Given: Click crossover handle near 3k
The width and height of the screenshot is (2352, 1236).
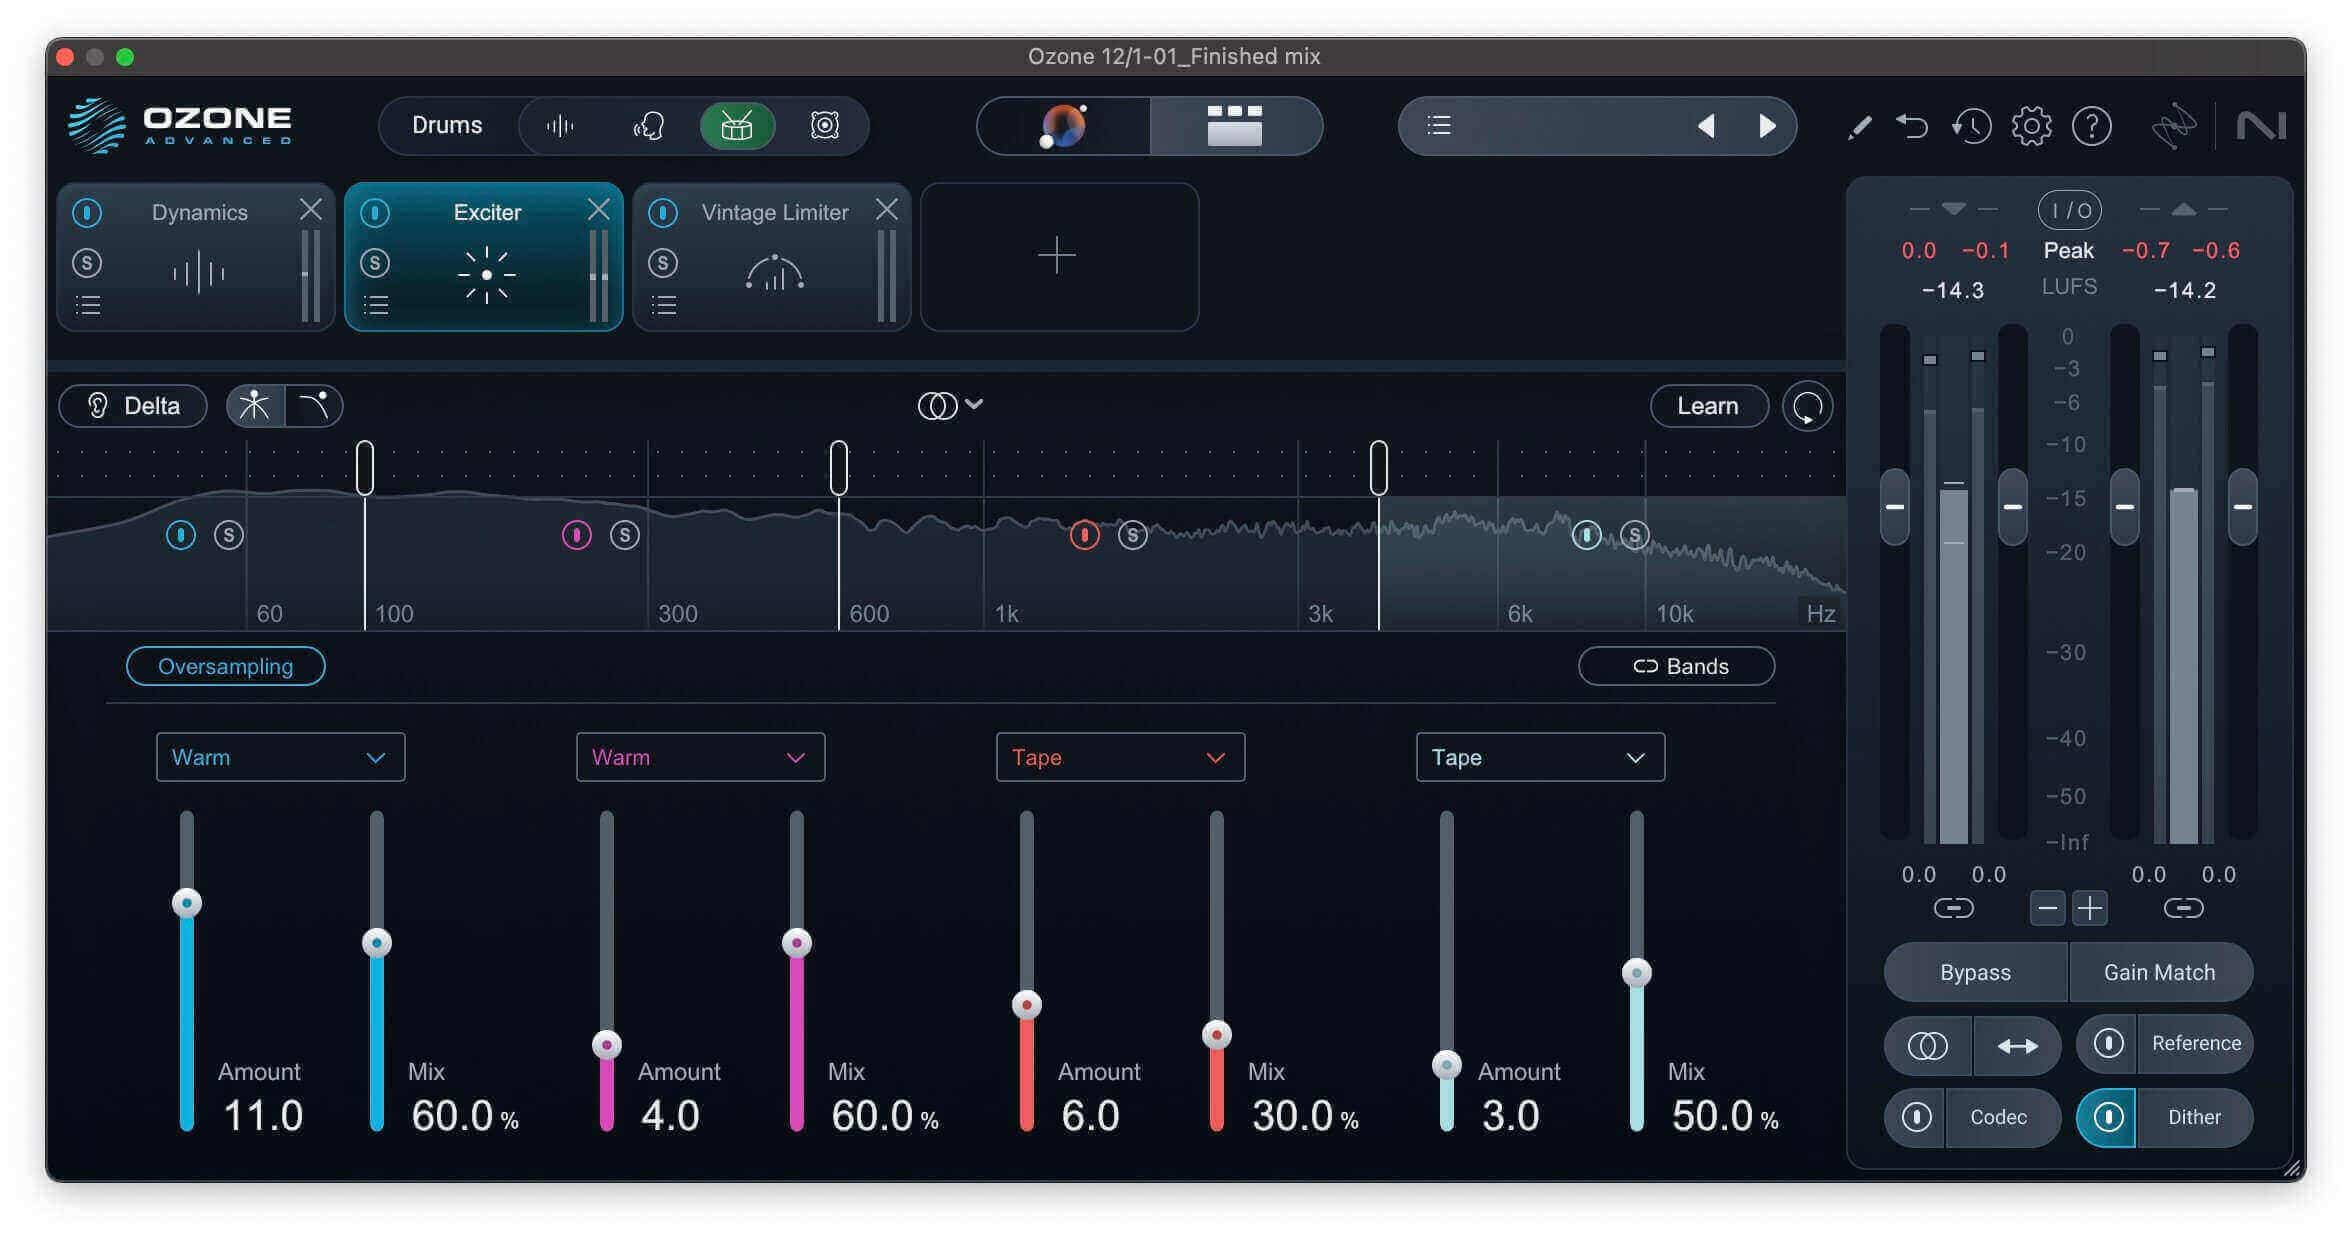Looking at the screenshot, I should tap(1379, 467).
